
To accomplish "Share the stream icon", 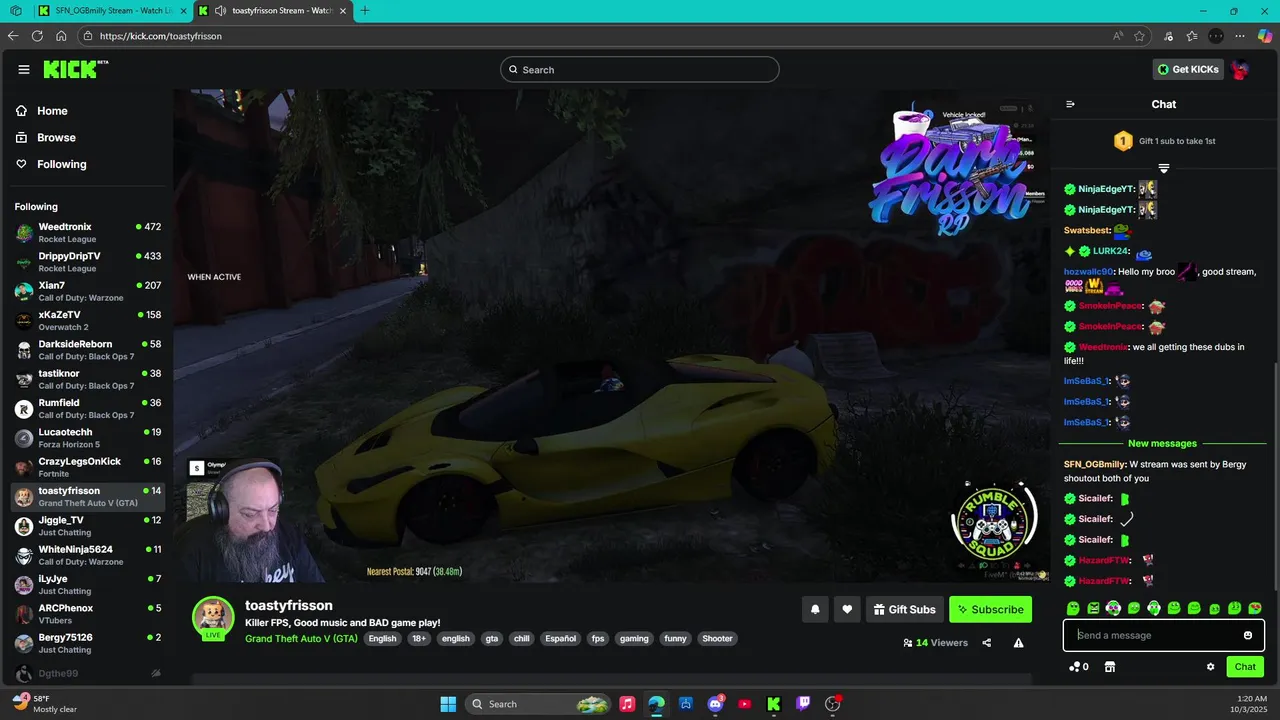I will [987, 643].
